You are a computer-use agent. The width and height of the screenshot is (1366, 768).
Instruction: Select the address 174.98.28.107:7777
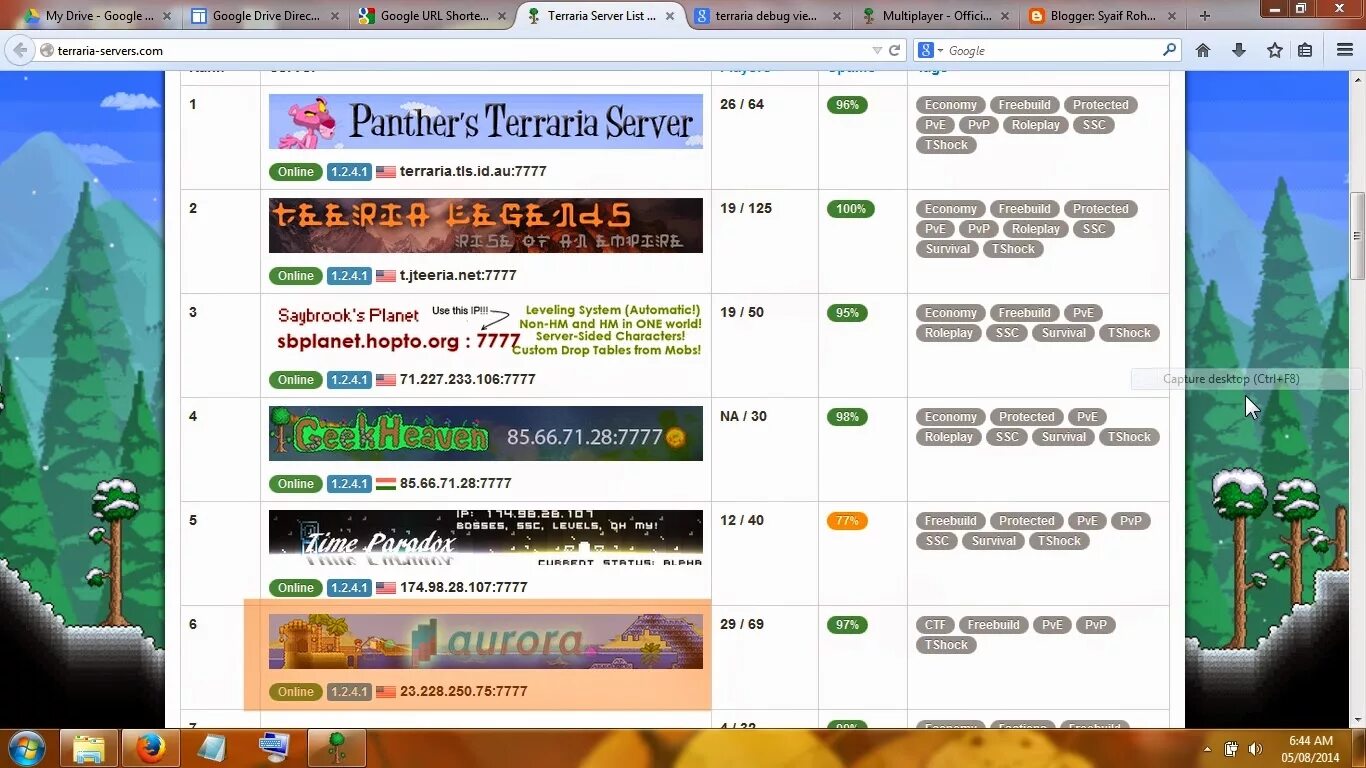click(463, 588)
